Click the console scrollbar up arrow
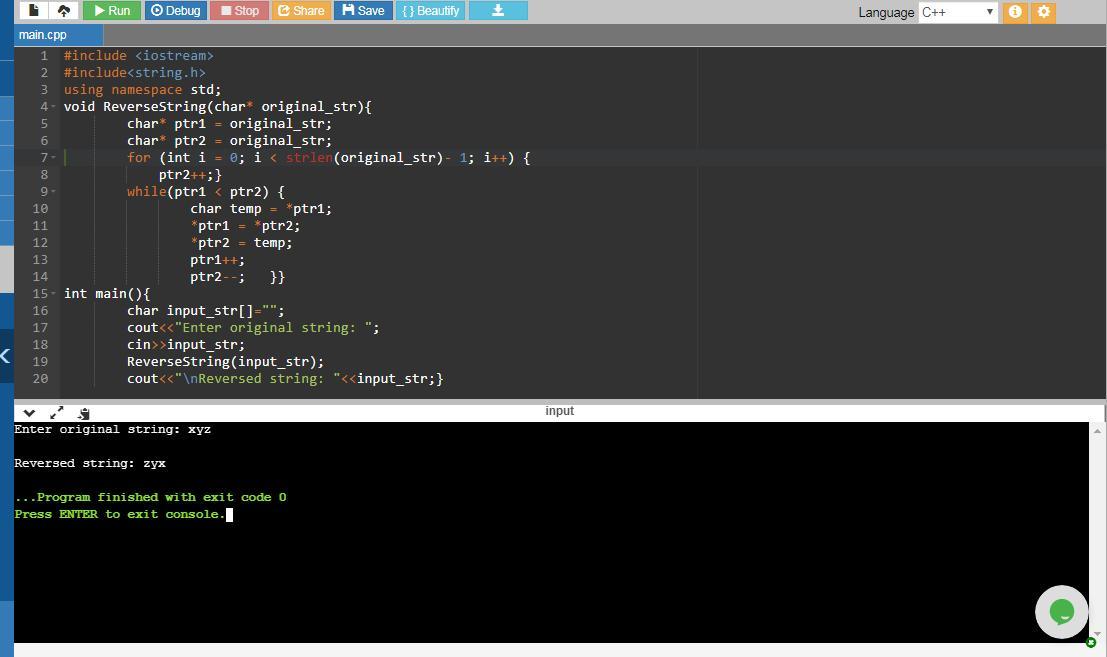1107x657 pixels. point(1097,430)
